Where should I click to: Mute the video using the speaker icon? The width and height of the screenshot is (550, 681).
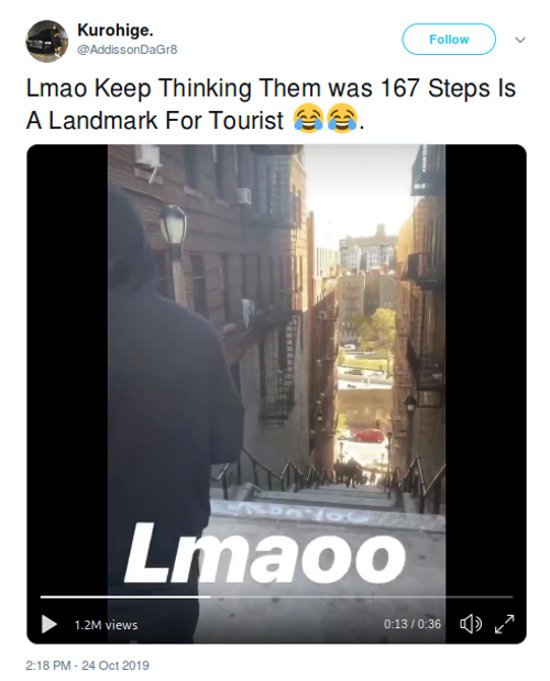tap(470, 624)
